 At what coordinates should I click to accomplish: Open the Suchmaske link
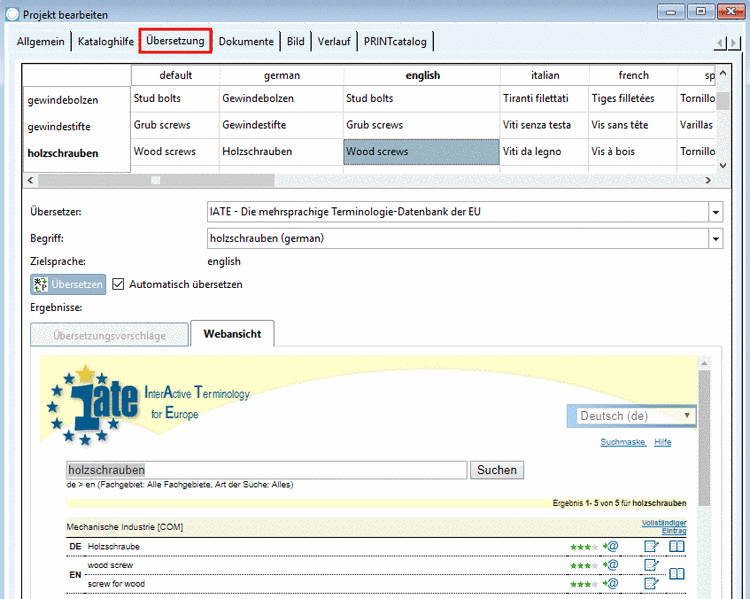(x=623, y=442)
